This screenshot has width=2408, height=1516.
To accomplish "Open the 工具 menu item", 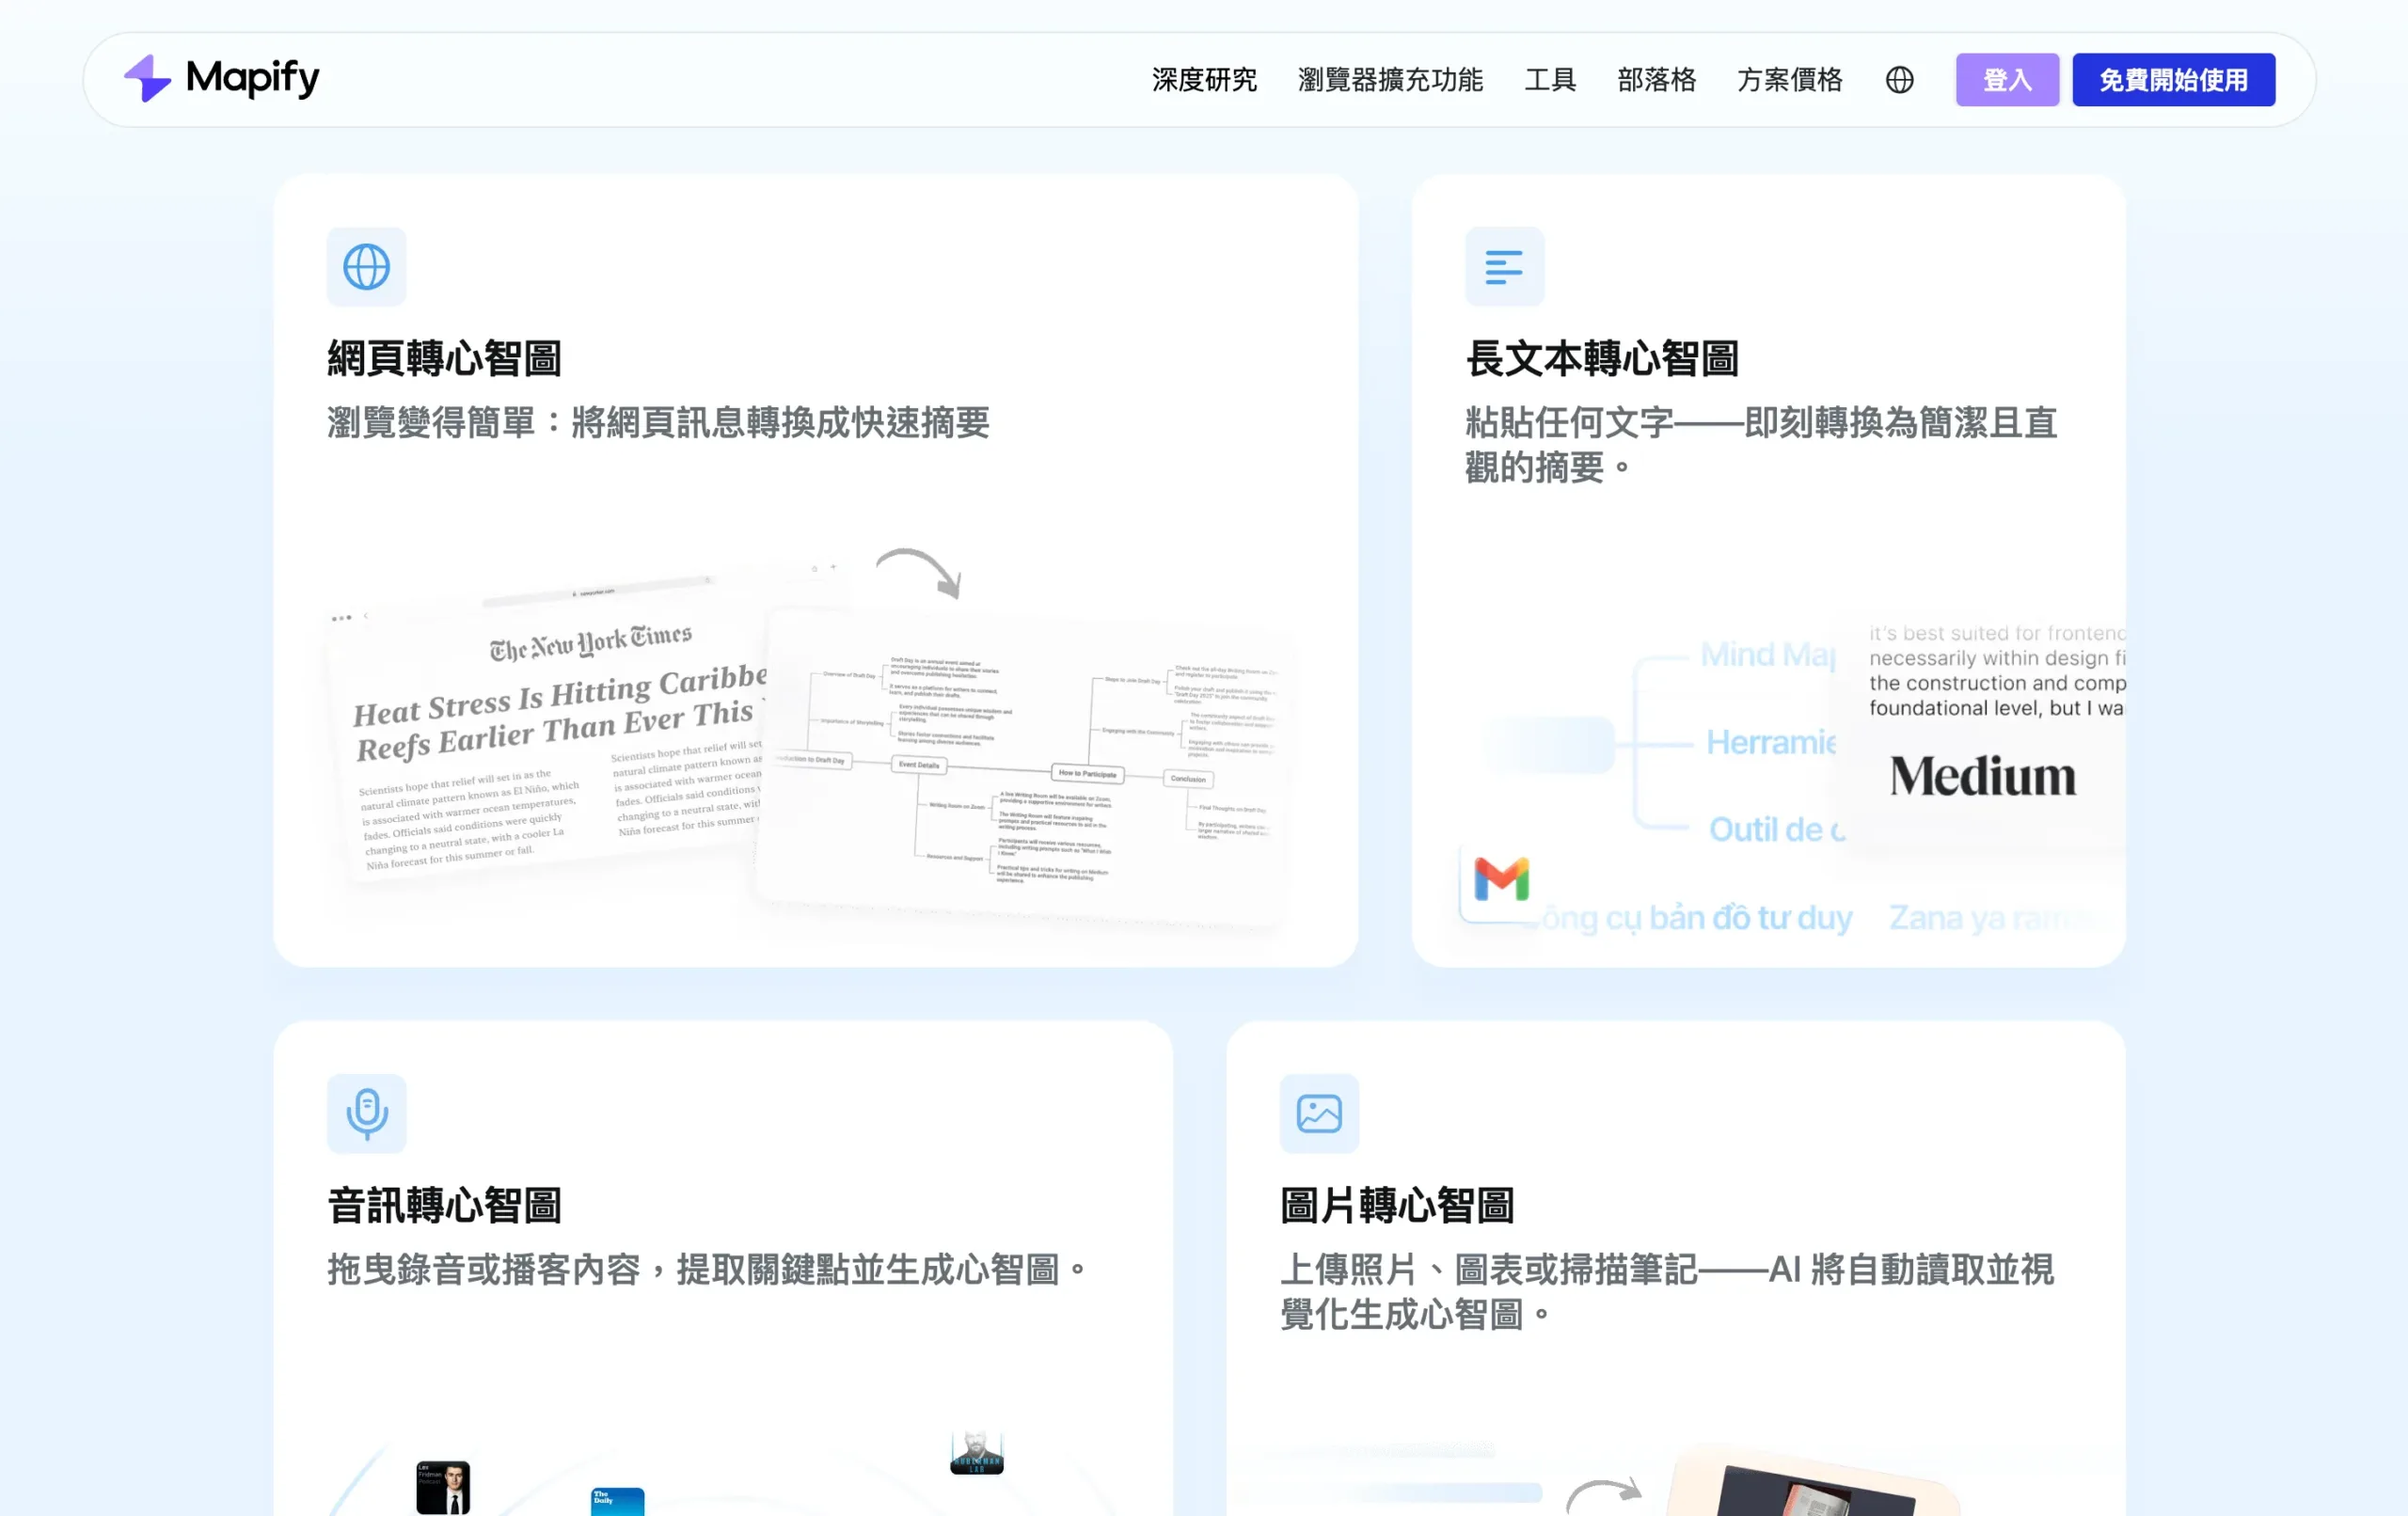I will coord(1550,80).
